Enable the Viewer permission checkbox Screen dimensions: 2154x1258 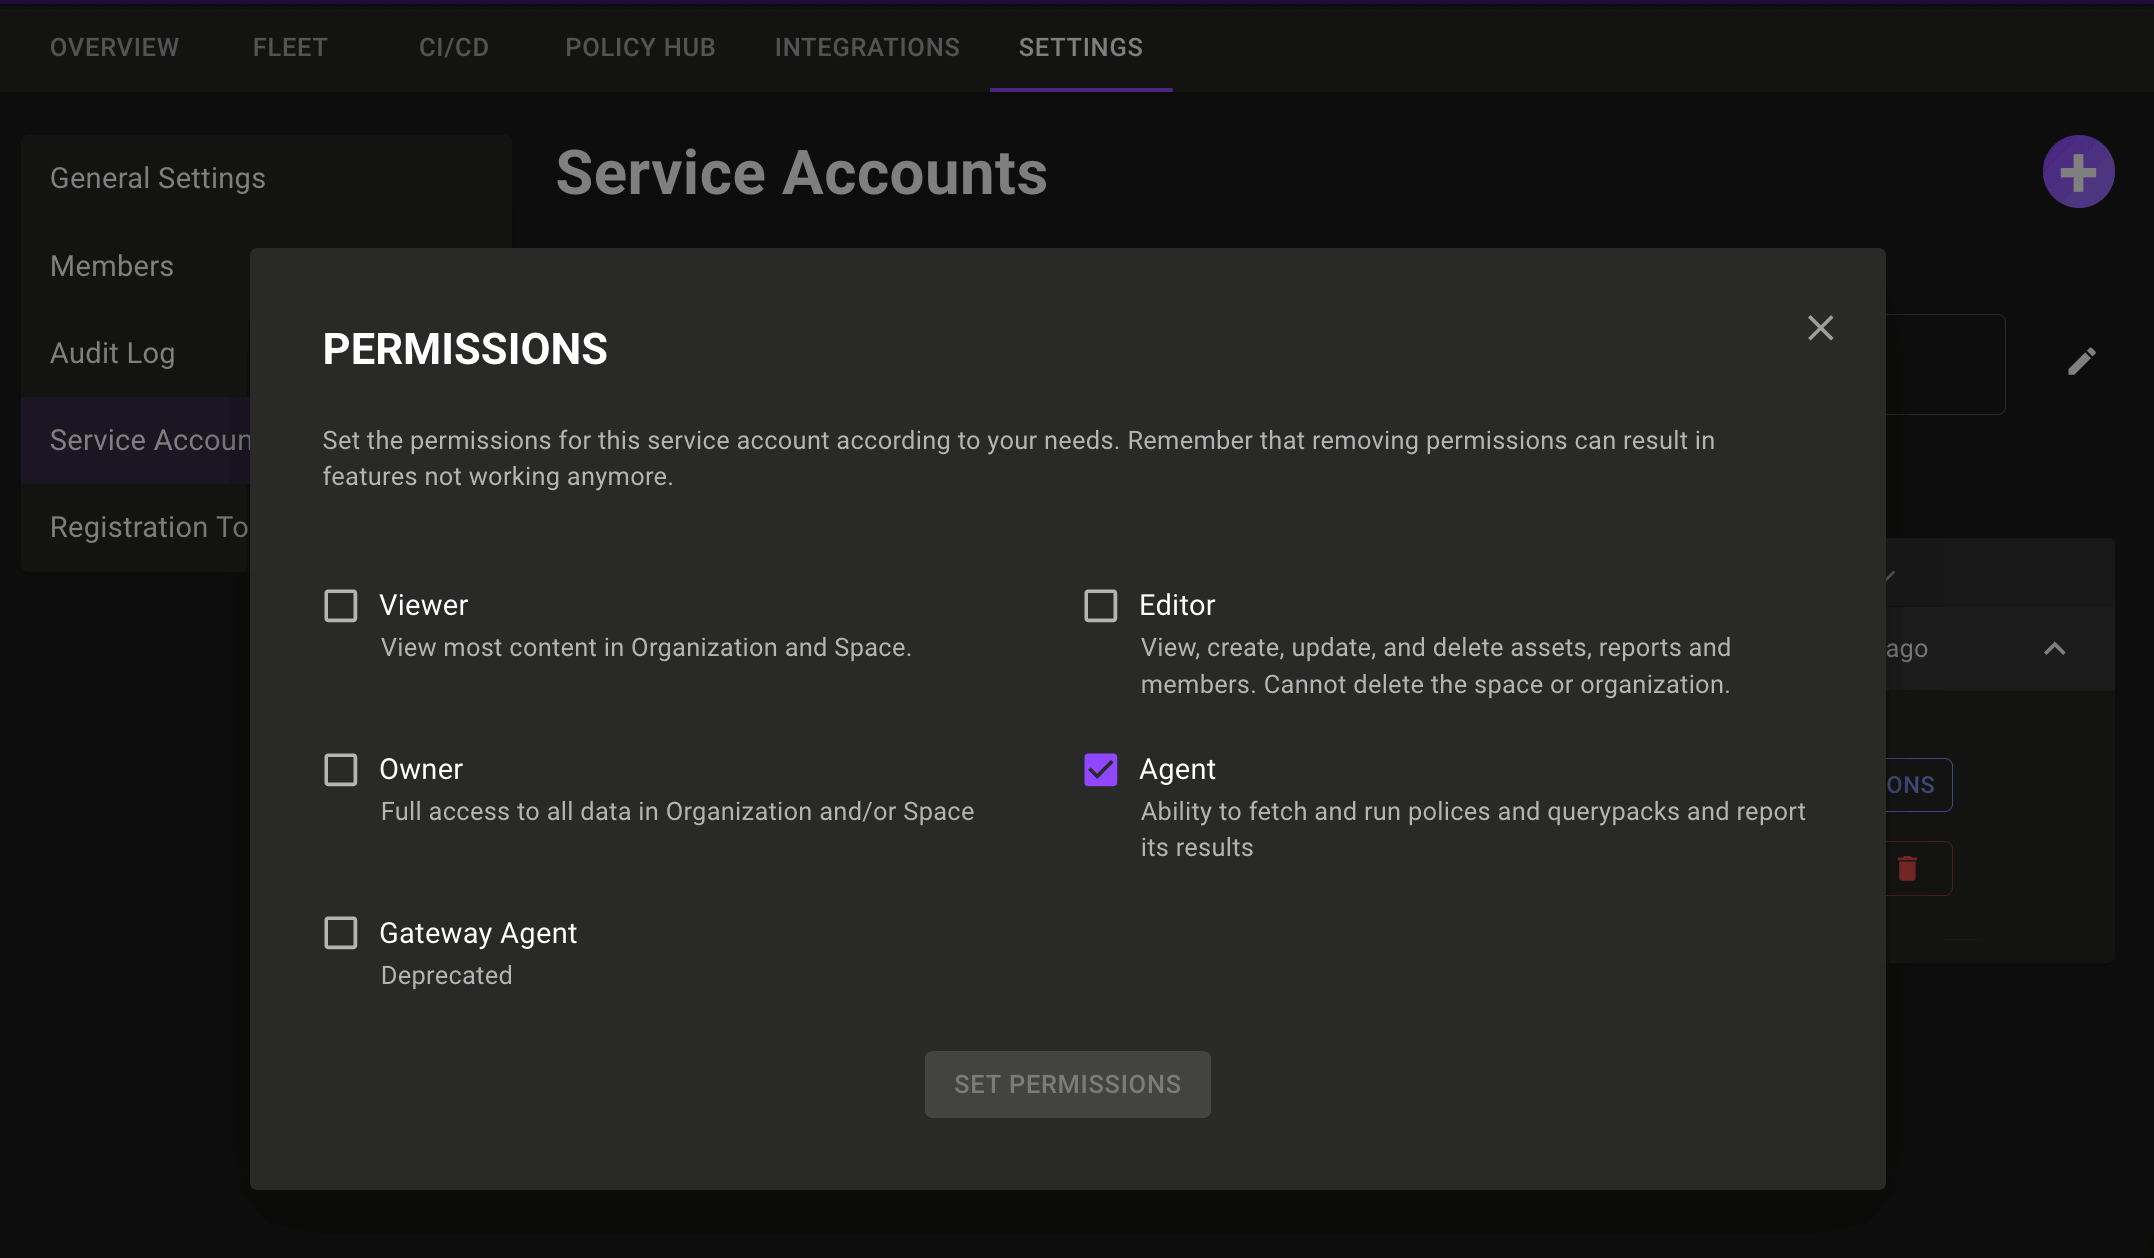coord(341,605)
